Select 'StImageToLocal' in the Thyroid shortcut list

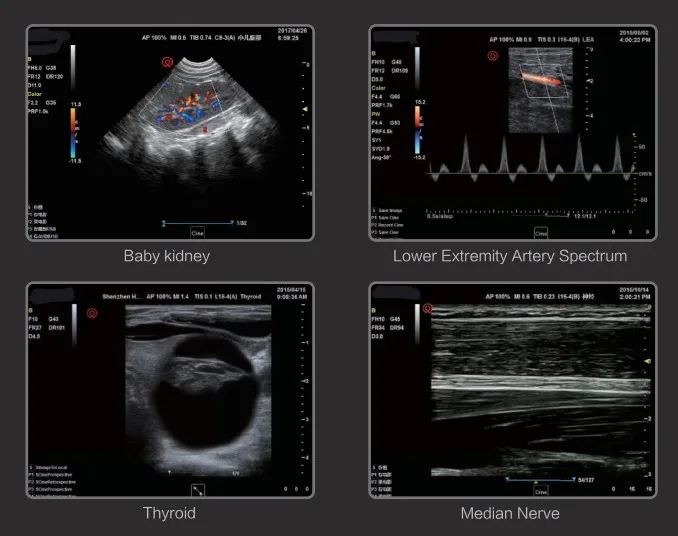[51, 468]
